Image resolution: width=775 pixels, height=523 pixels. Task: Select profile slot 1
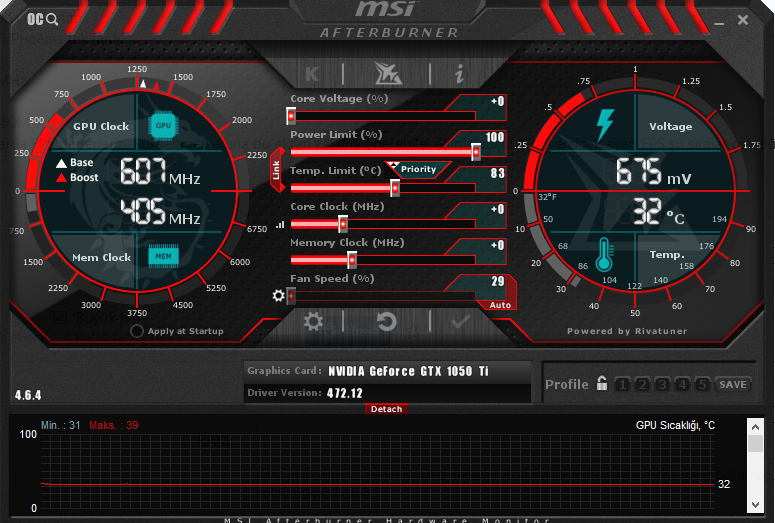(622, 384)
